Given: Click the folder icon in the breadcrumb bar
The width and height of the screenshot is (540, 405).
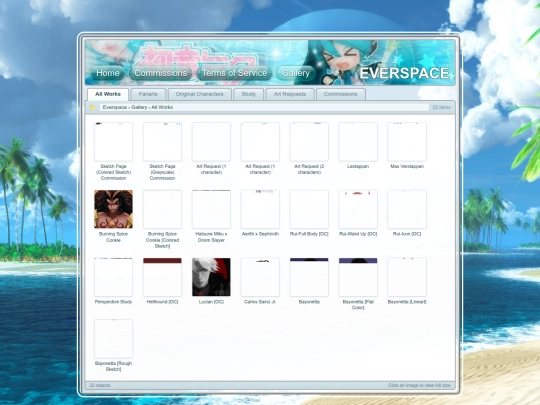Looking at the screenshot, I should point(92,107).
